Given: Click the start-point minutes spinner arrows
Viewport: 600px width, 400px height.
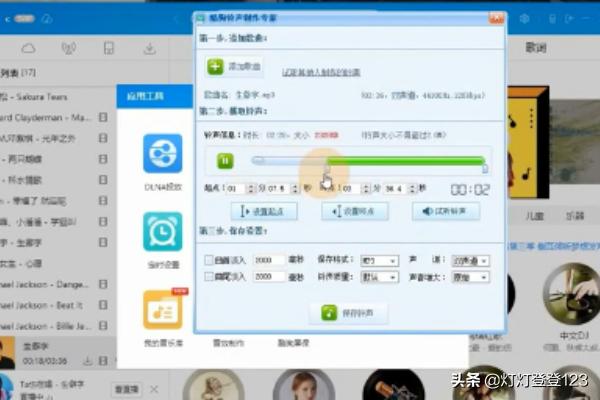Looking at the screenshot, I should point(251,189).
